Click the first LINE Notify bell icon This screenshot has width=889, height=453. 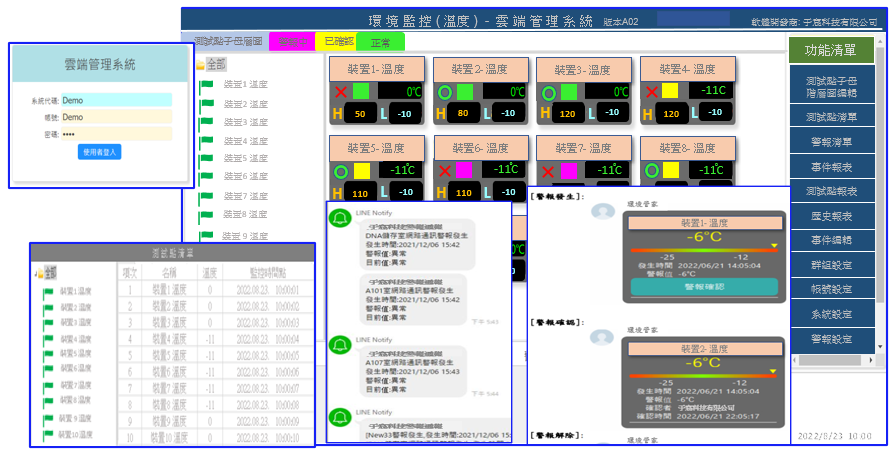[x=340, y=218]
